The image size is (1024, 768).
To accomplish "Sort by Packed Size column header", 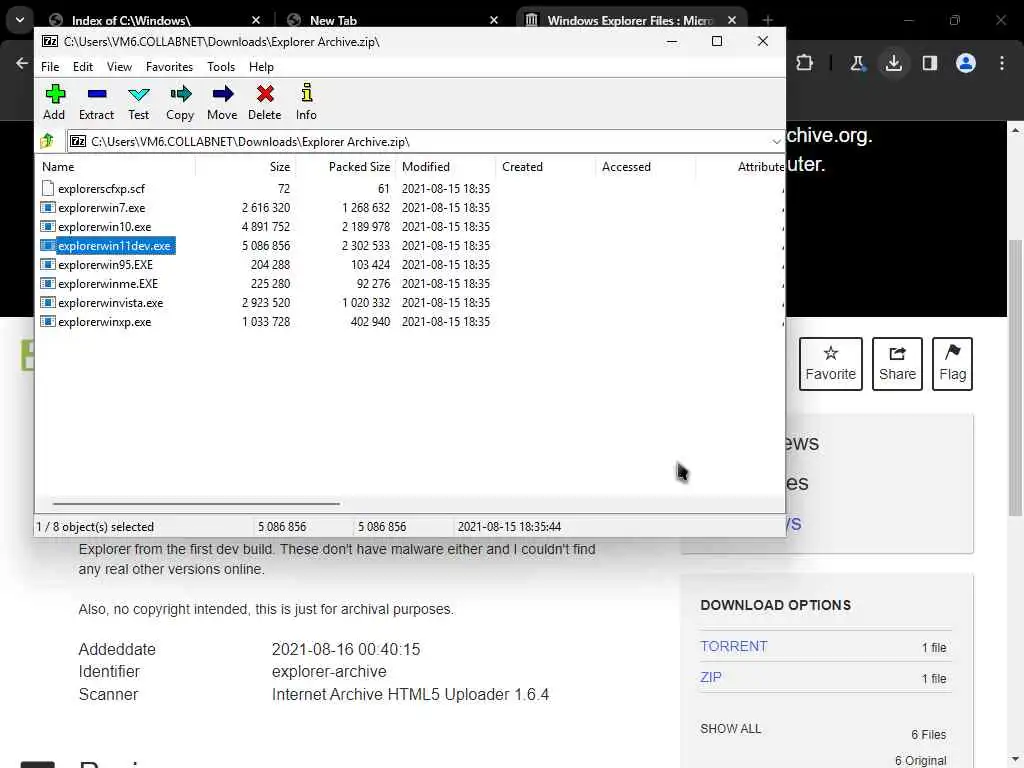I will pyautogui.click(x=345, y=167).
